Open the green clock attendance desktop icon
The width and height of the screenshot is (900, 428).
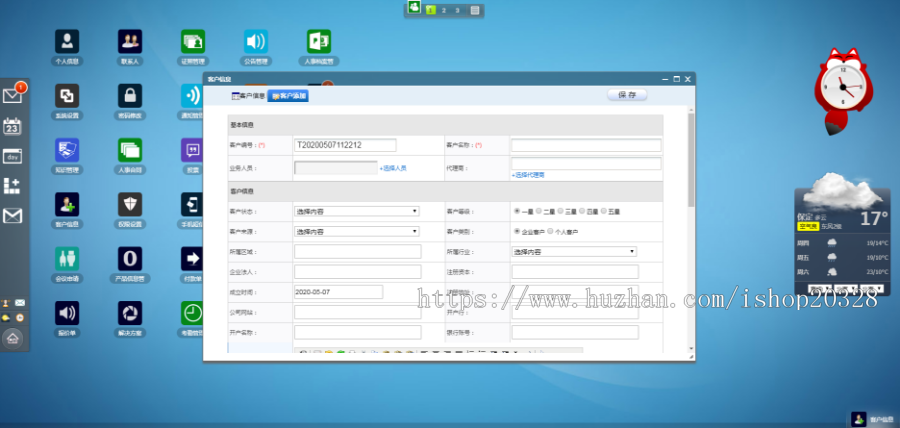pyautogui.click(x=192, y=313)
